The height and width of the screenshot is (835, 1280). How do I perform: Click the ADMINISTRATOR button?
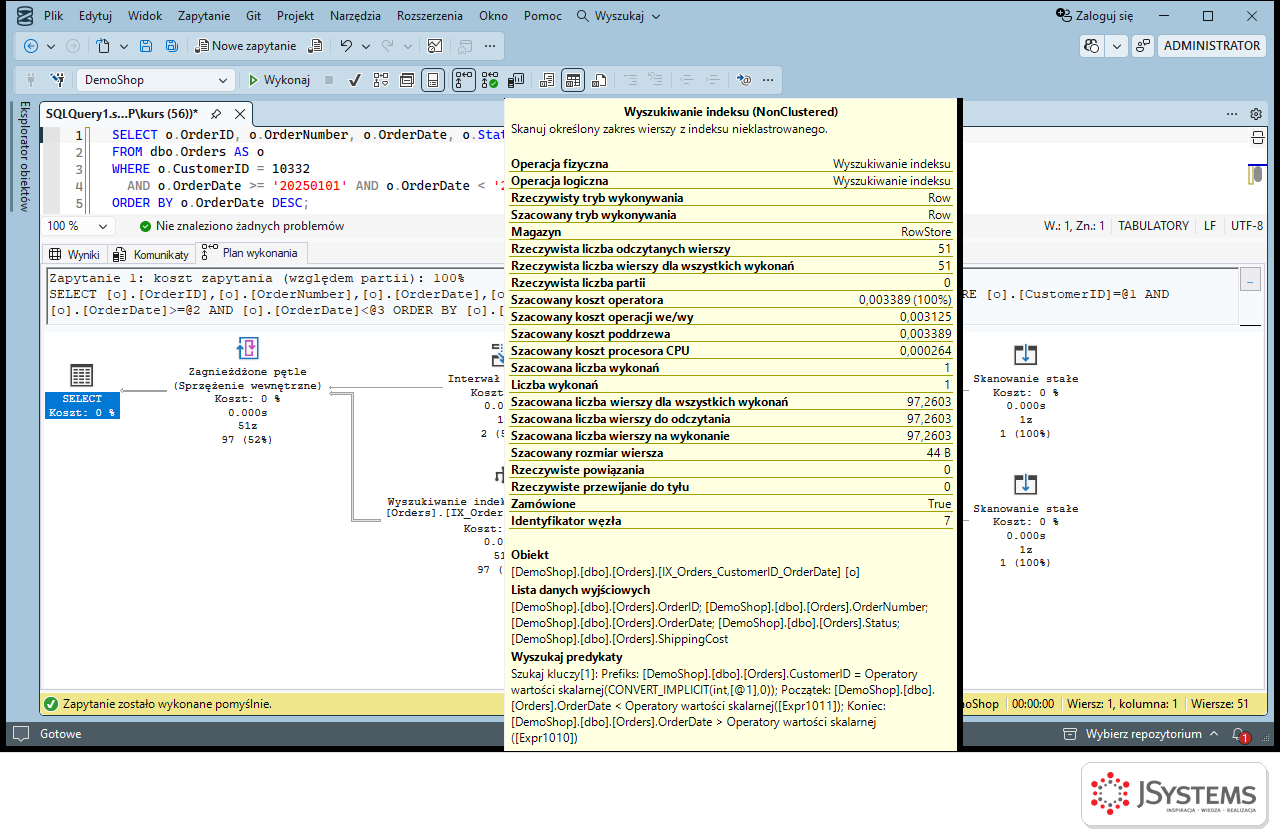[x=1212, y=46]
